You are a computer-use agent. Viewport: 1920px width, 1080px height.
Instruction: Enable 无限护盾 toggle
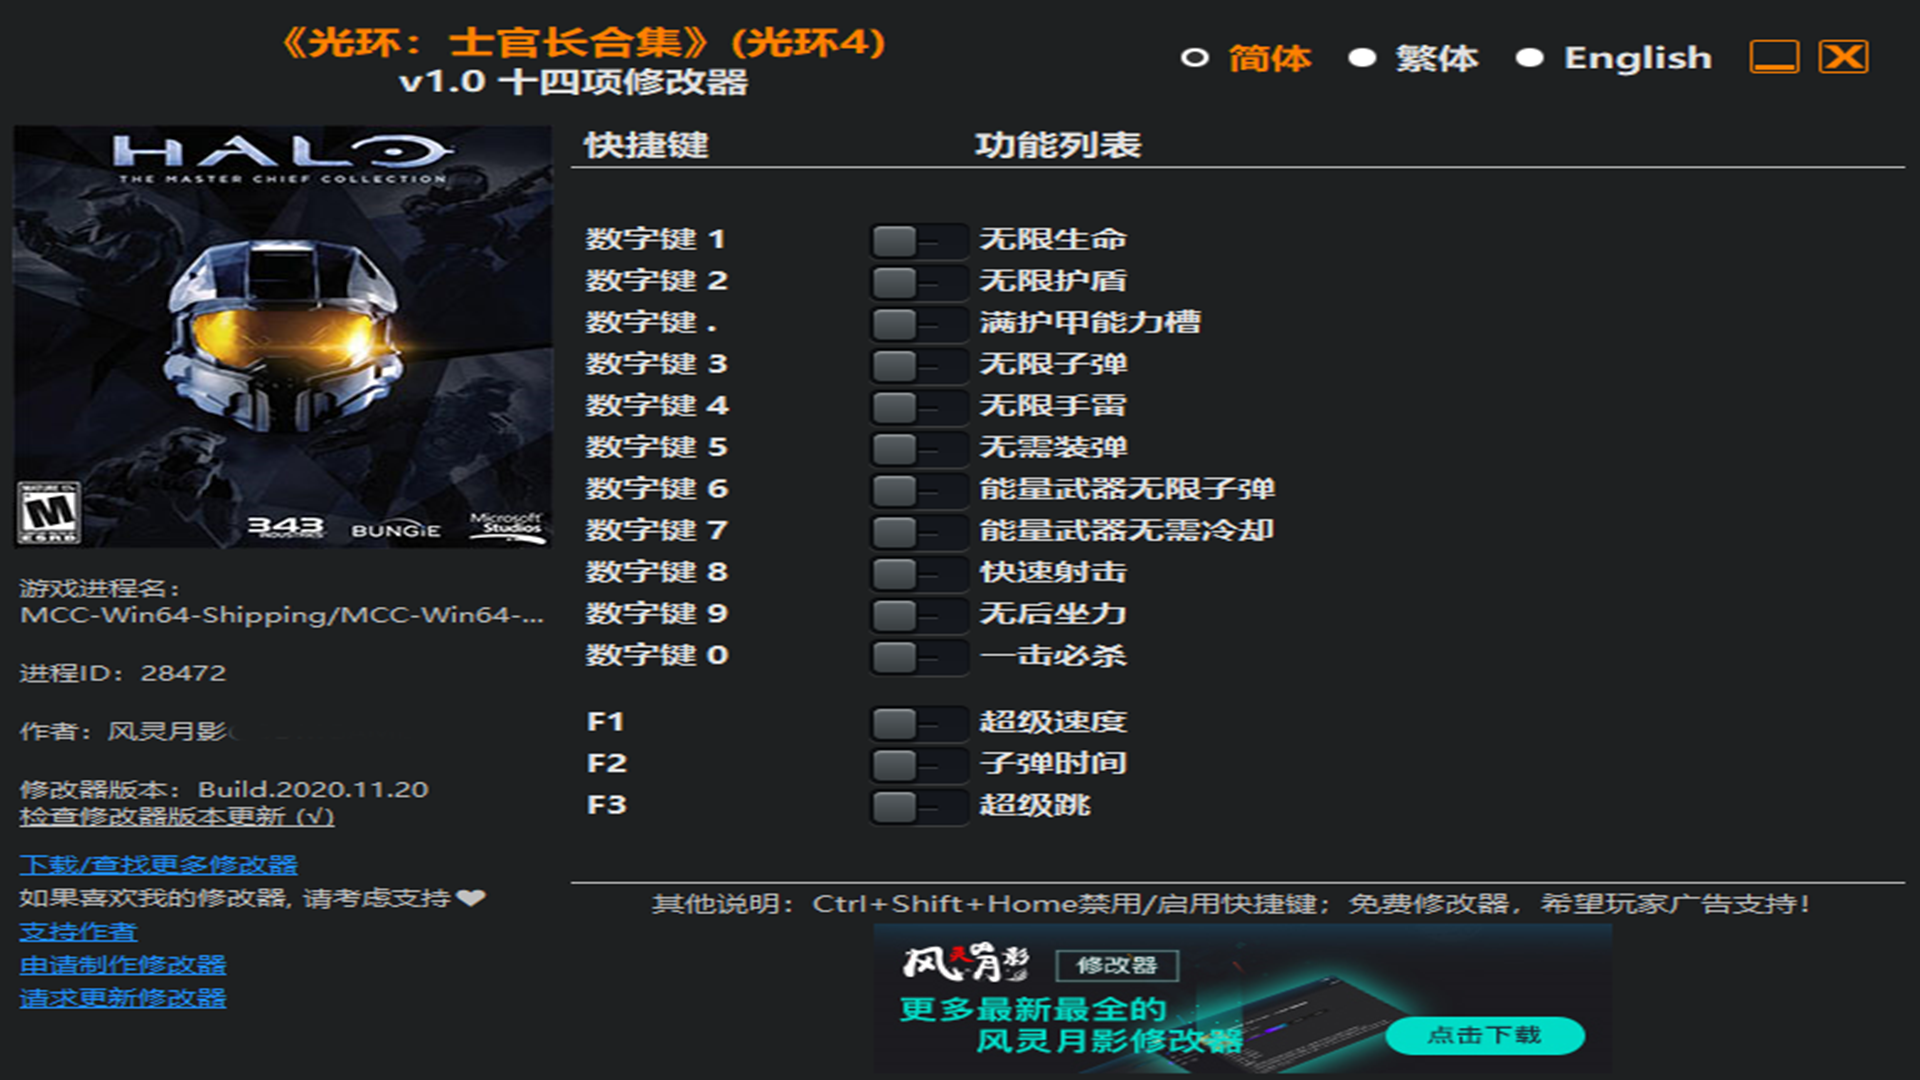tap(917, 282)
